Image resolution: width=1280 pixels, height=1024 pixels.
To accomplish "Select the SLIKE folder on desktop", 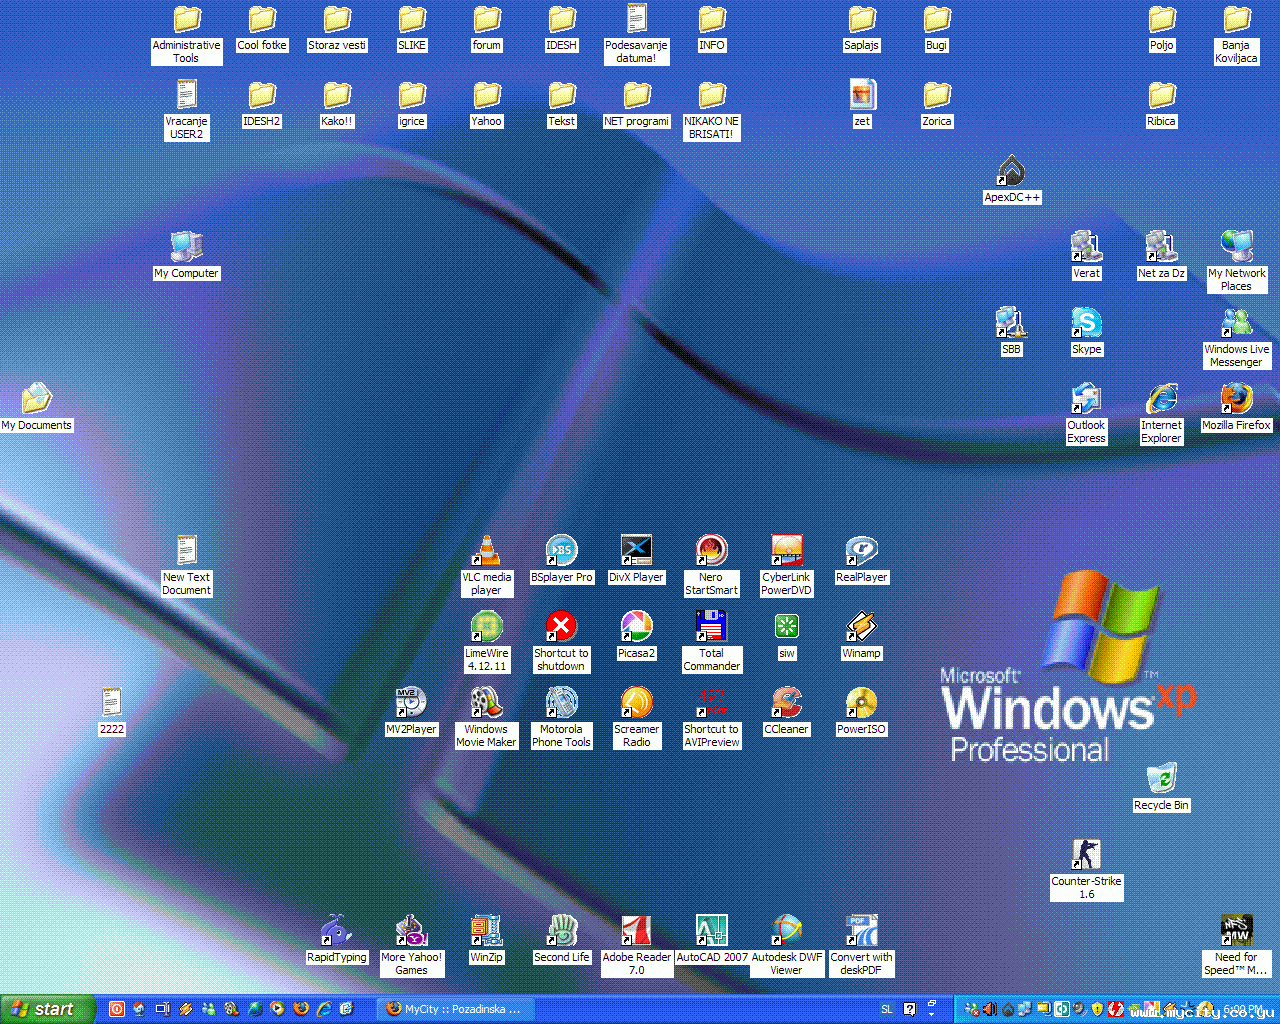I will click(x=412, y=20).
